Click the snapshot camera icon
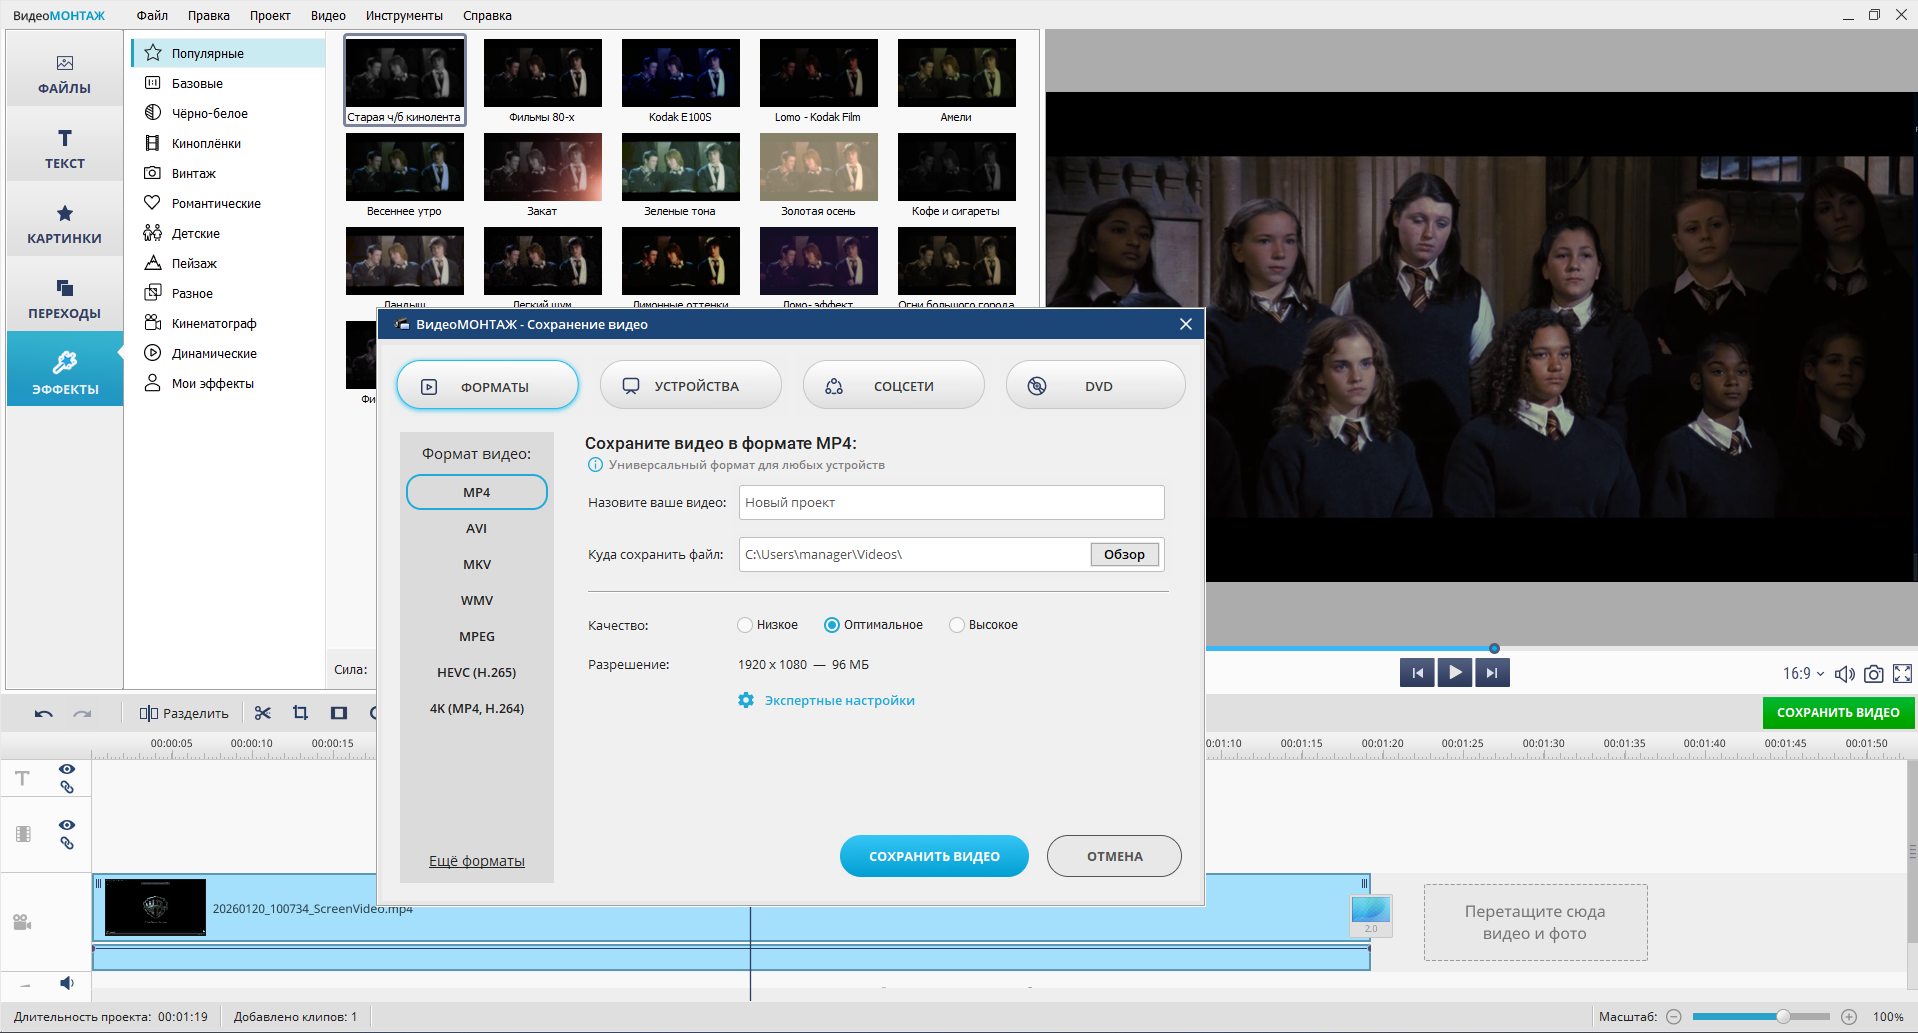The height and width of the screenshot is (1033, 1918). pos(1873,674)
